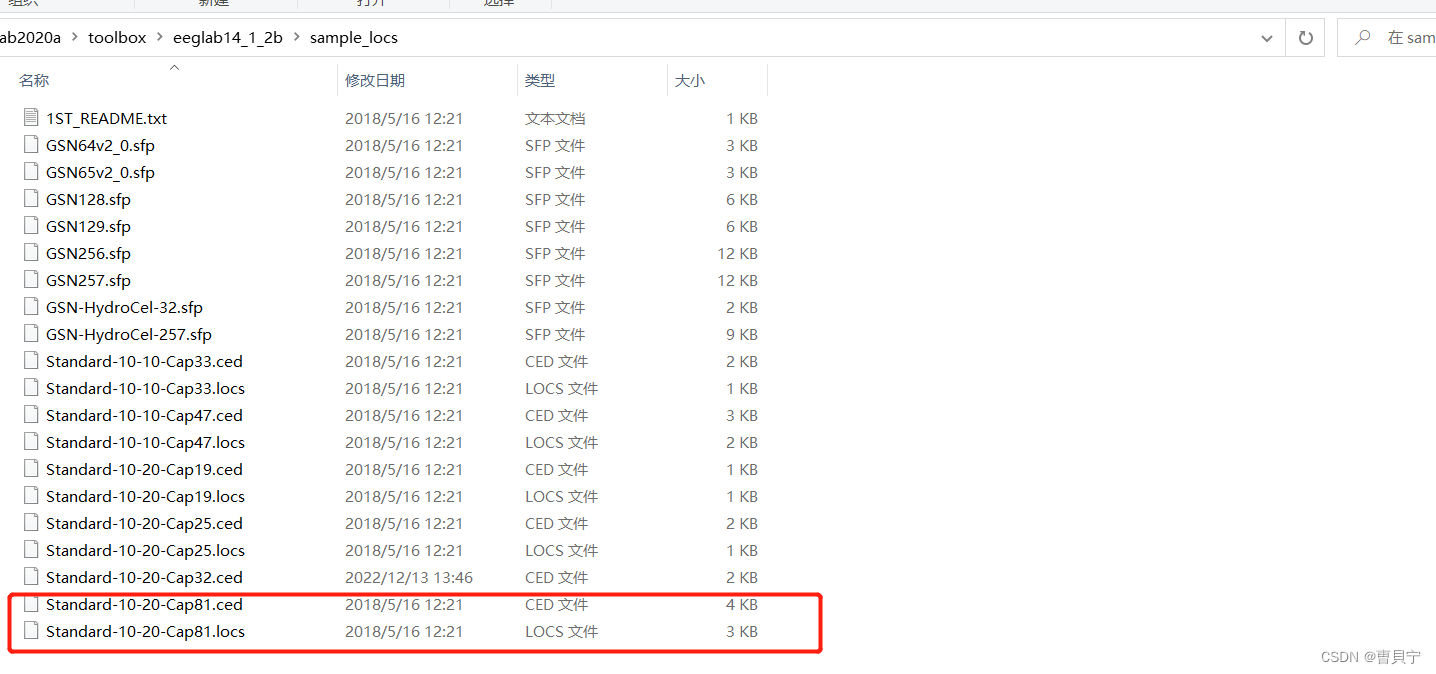
Task: Expand the chevron after eeglab14_1_2b in path
Action: click(297, 38)
